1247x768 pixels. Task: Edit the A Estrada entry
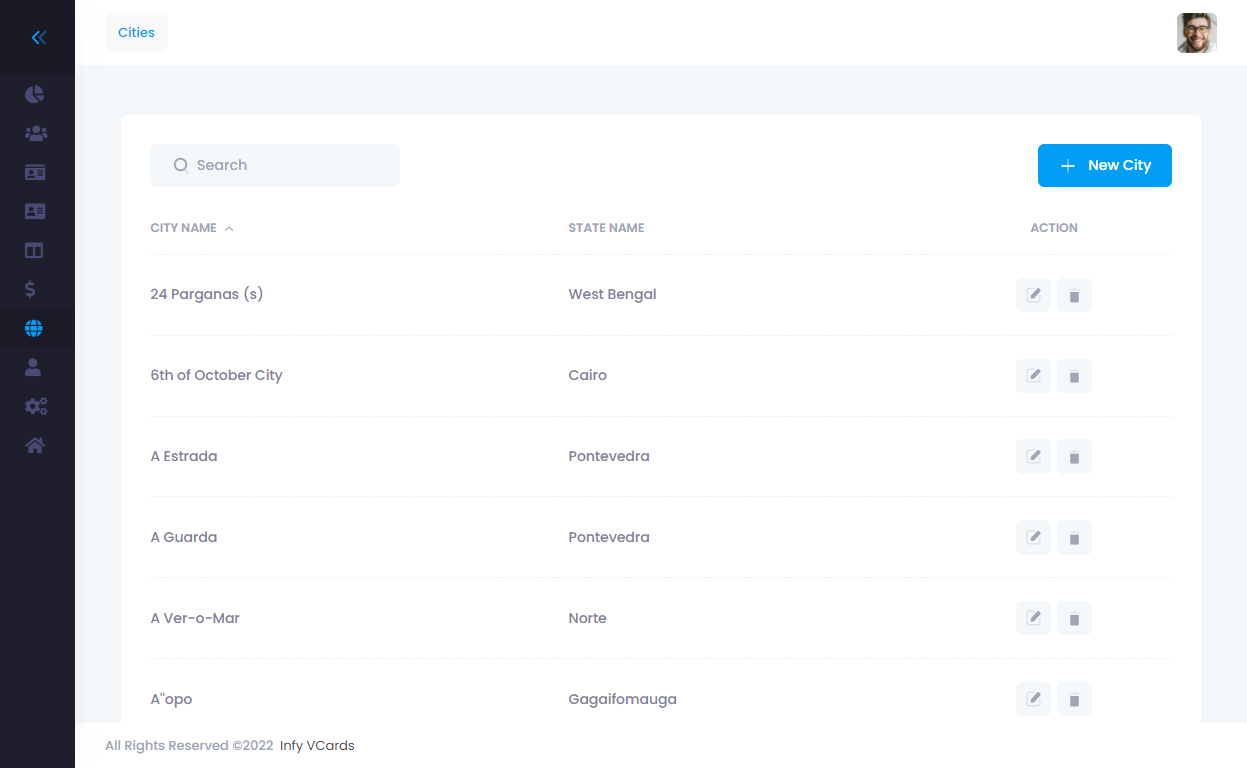point(1033,456)
